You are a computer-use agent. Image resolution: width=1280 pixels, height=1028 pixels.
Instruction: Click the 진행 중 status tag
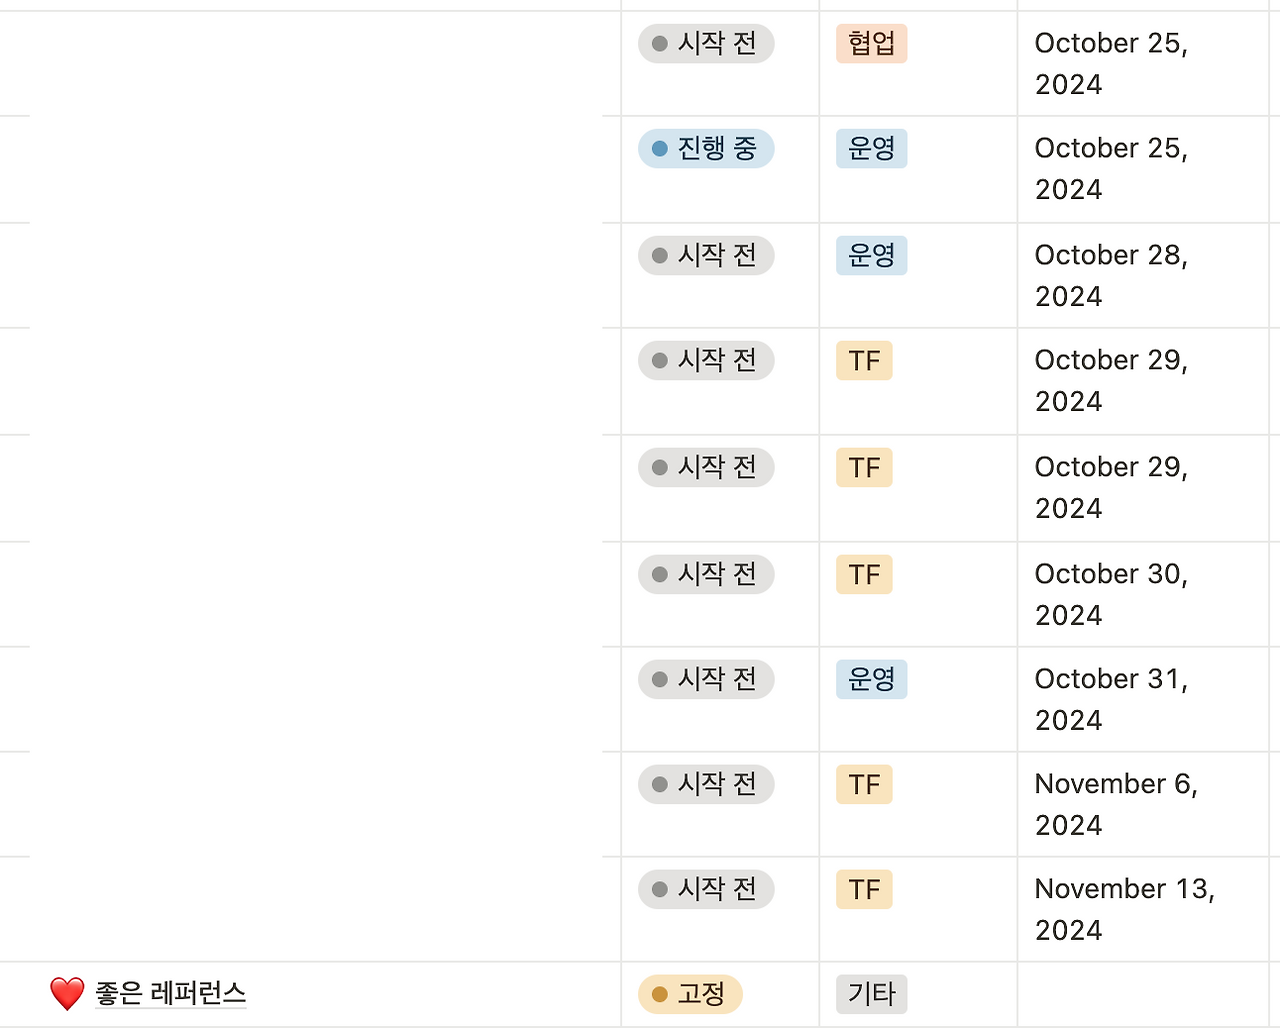(706, 148)
